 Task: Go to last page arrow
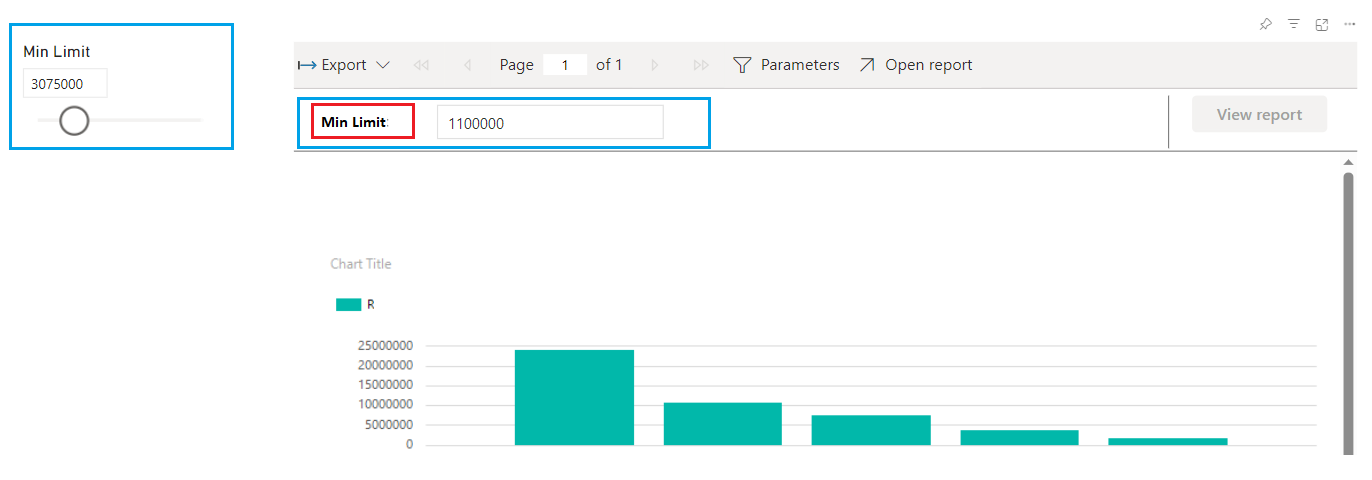click(x=701, y=65)
